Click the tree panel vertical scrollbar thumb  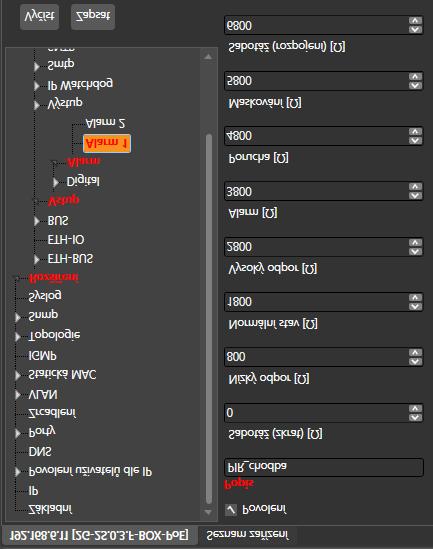(209, 319)
